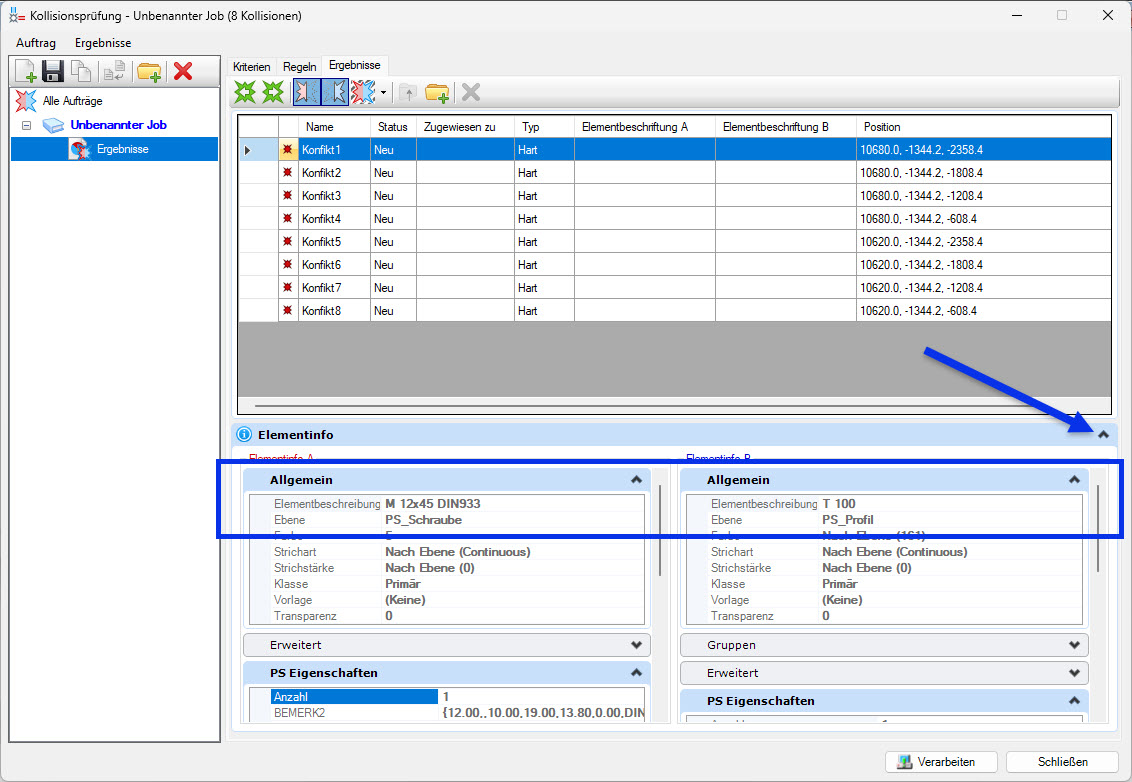Toggle highlight of element A in results toolbar

coord(307,92)
